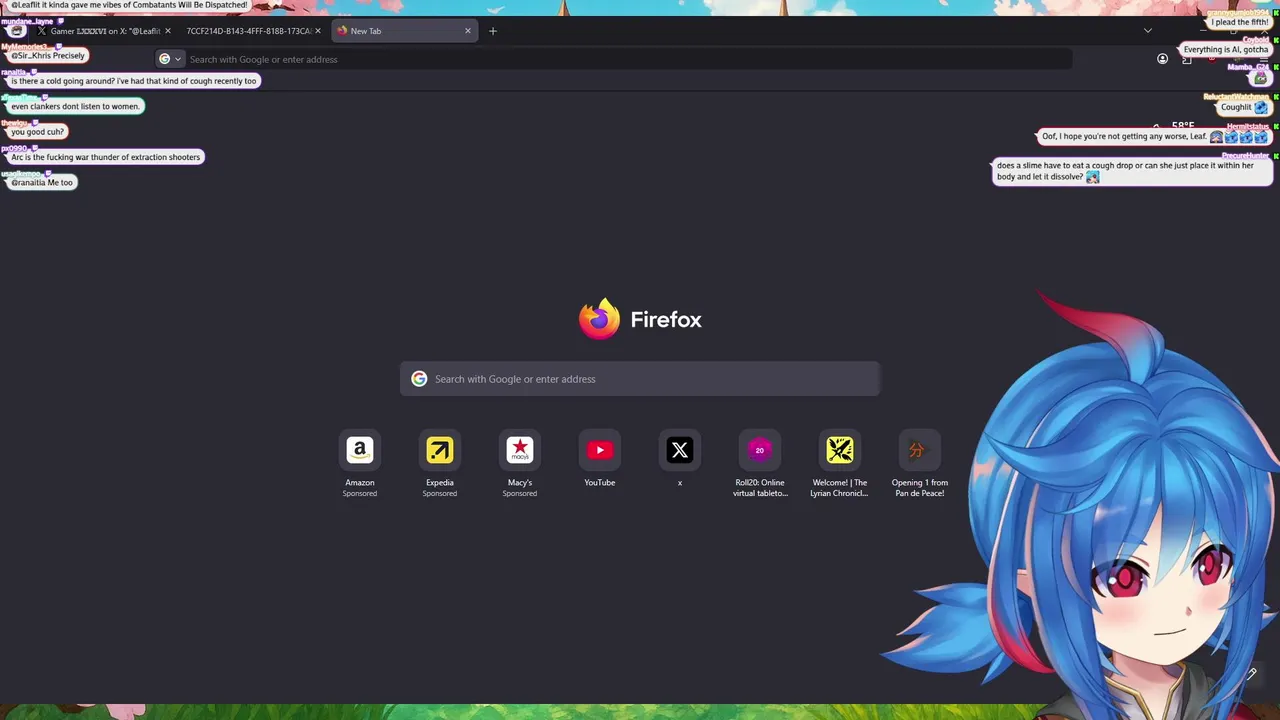Click the slime cough drop chat message

1133,171
